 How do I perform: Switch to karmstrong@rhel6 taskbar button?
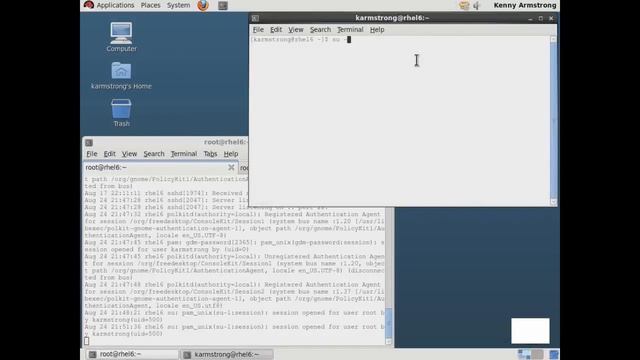click(x=227, y=354)
